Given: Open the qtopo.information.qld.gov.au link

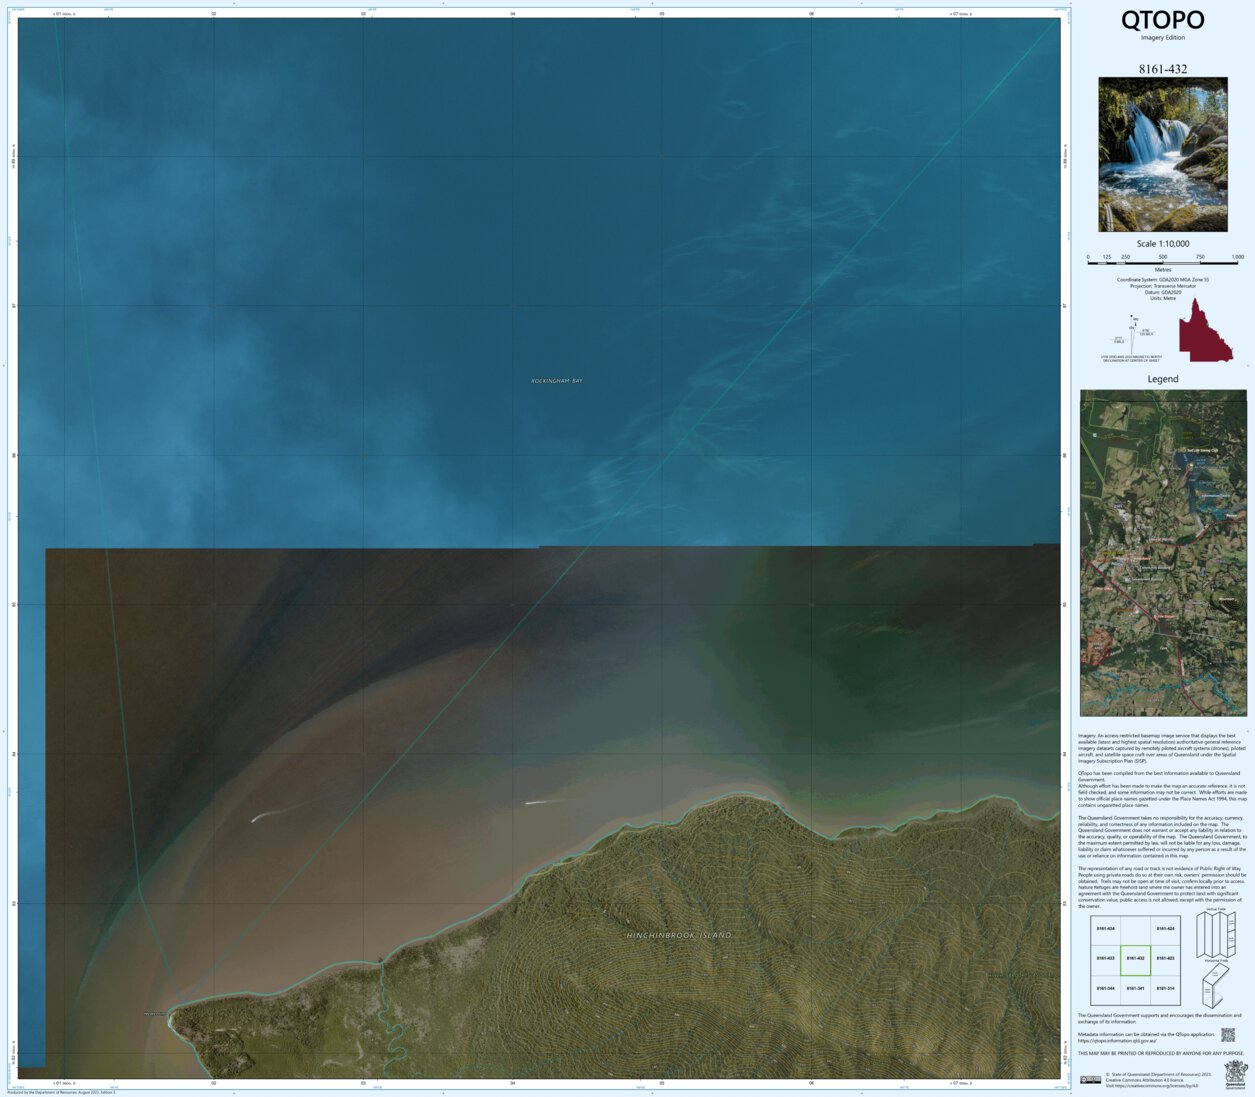Looking at the screenshot, I should point(1118,1041).
